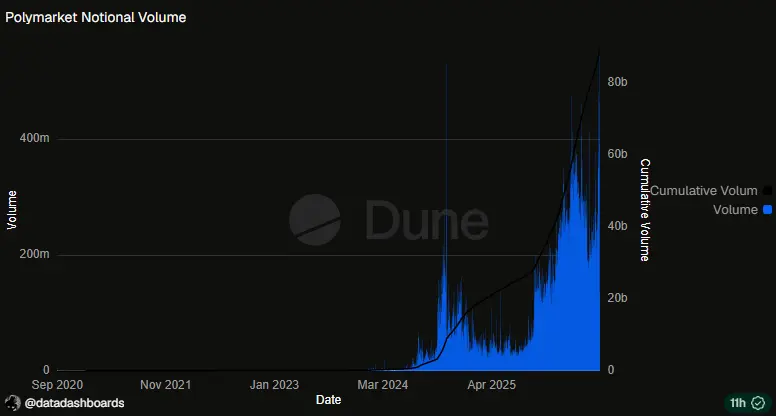The height and width of the screenshot is (416, 776).
Task: Click the Apr 2025 x-axis label
Action: tap(491, 385)
